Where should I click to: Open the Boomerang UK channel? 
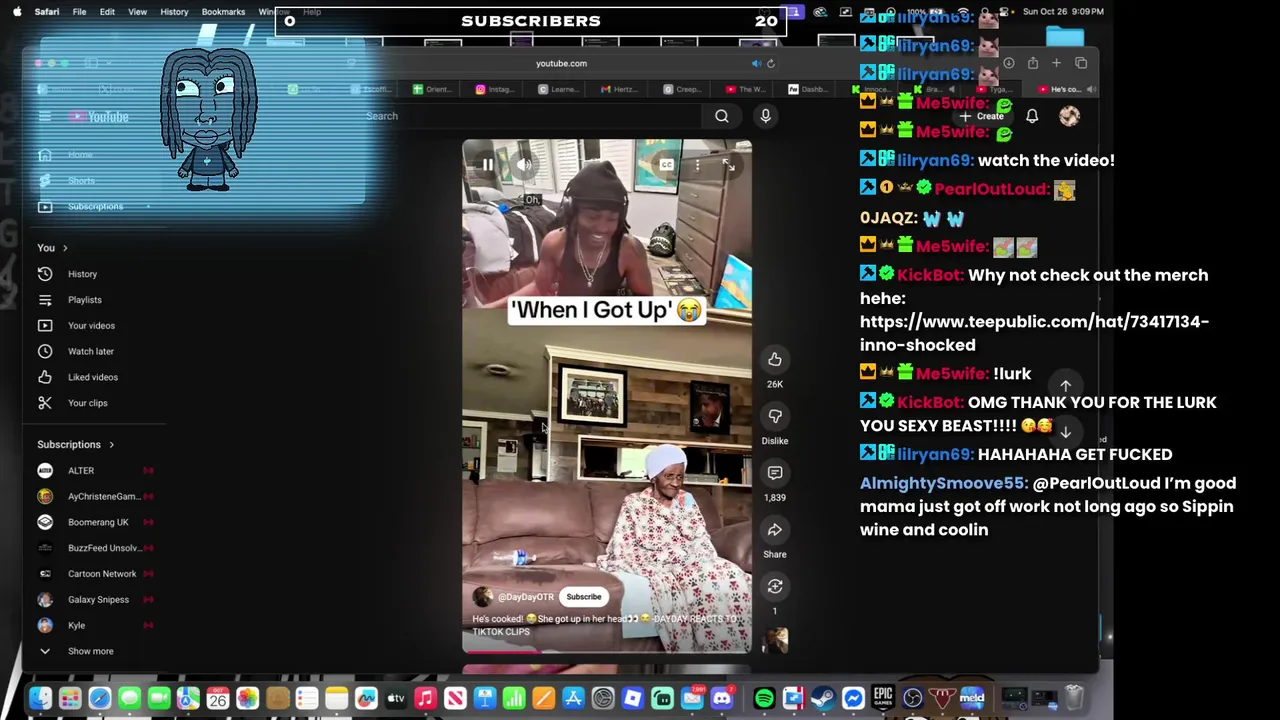coord(98,522)
